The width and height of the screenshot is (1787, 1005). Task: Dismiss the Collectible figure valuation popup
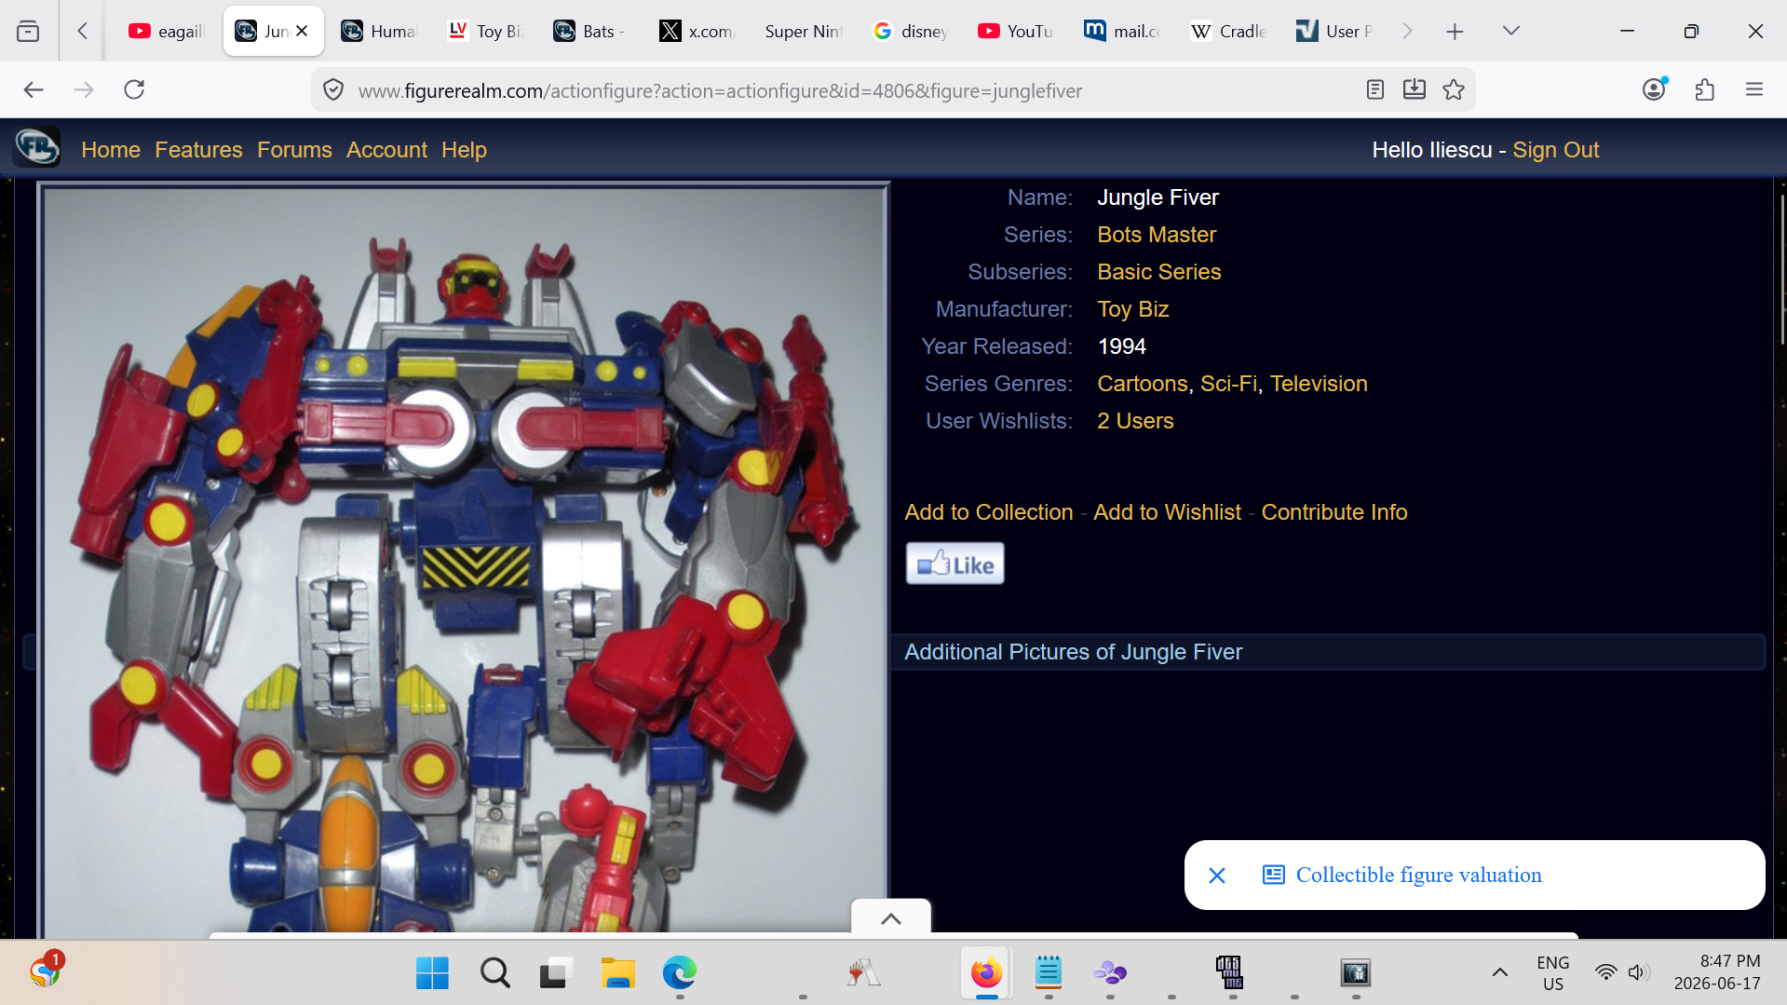(x=1217, y=875)
